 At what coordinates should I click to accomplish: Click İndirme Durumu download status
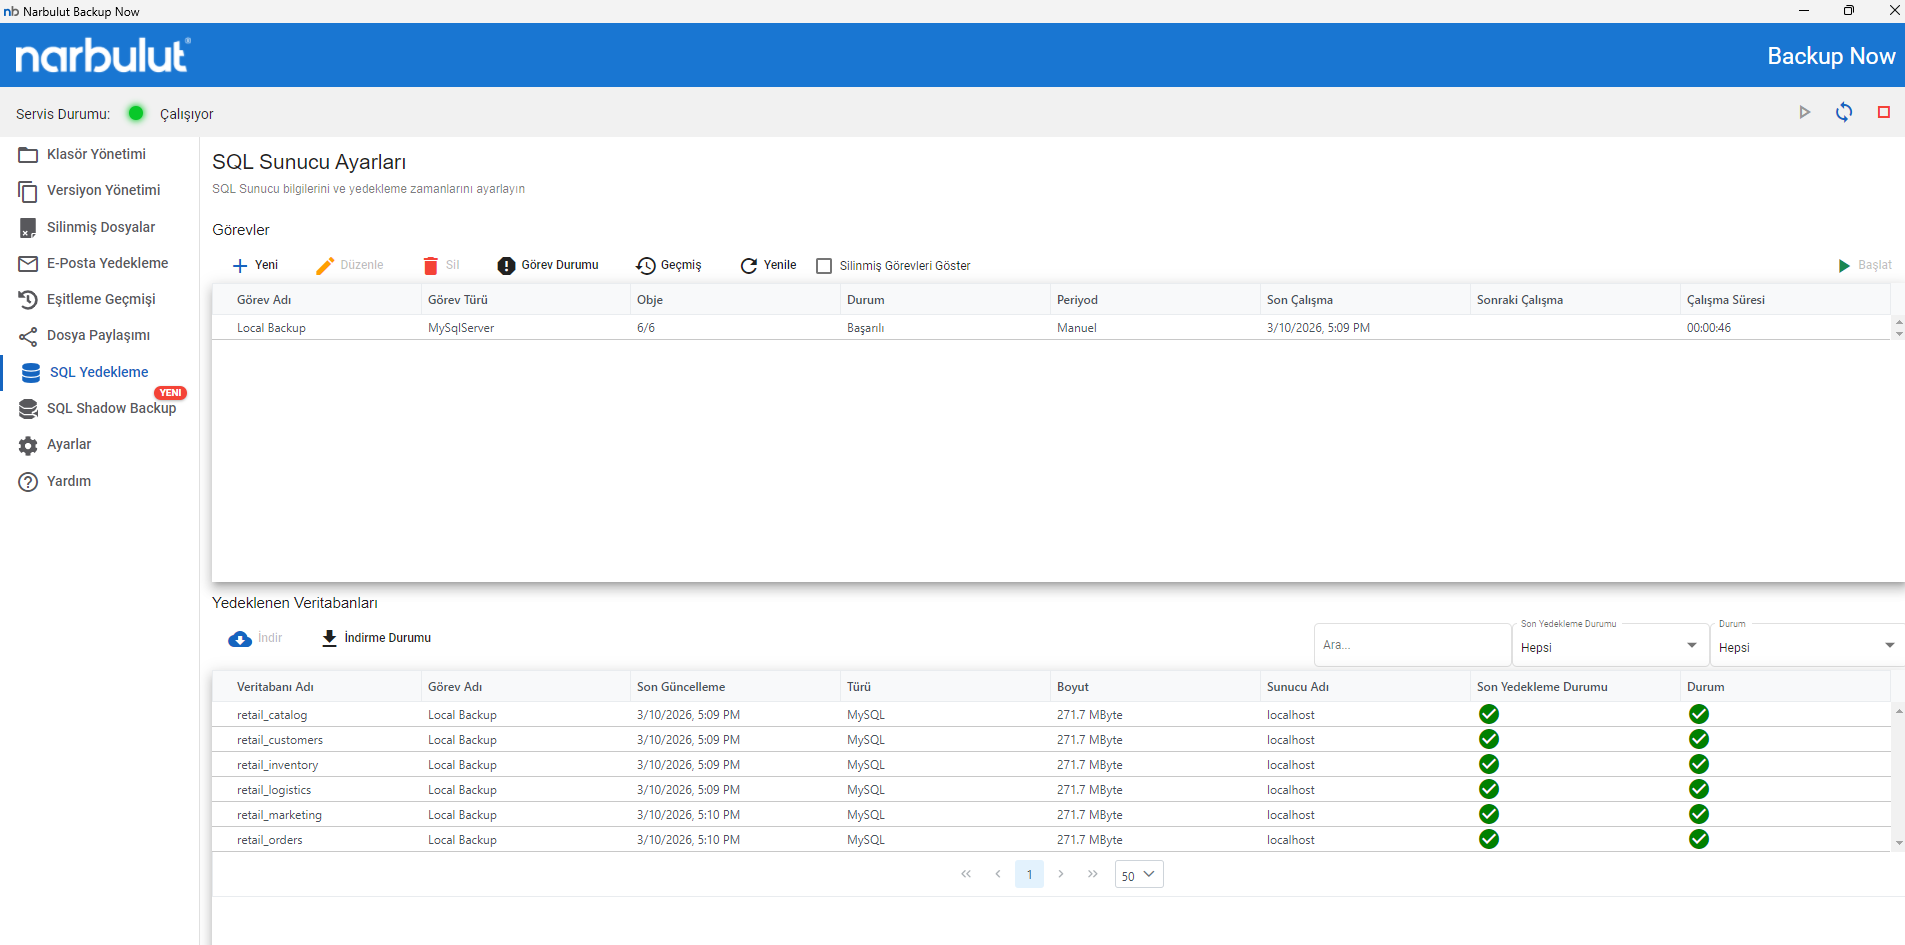pyautogui.click(x=376, y=638)
